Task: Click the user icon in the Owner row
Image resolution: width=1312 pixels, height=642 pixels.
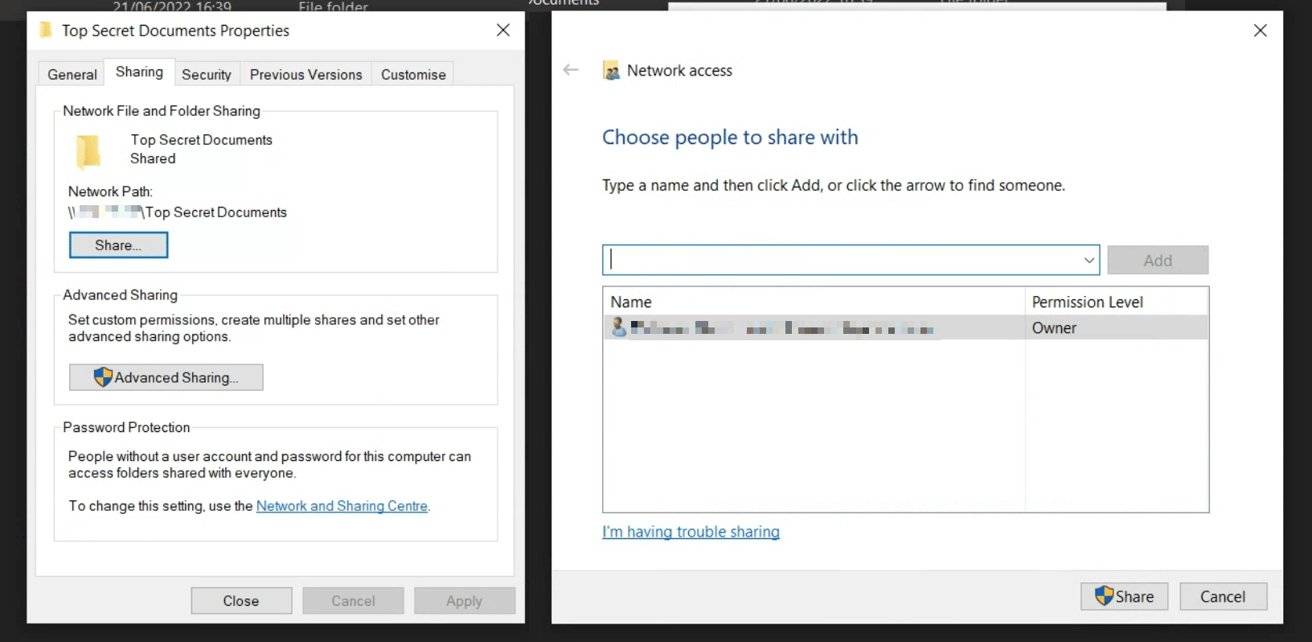Action: tap(618, 327)
